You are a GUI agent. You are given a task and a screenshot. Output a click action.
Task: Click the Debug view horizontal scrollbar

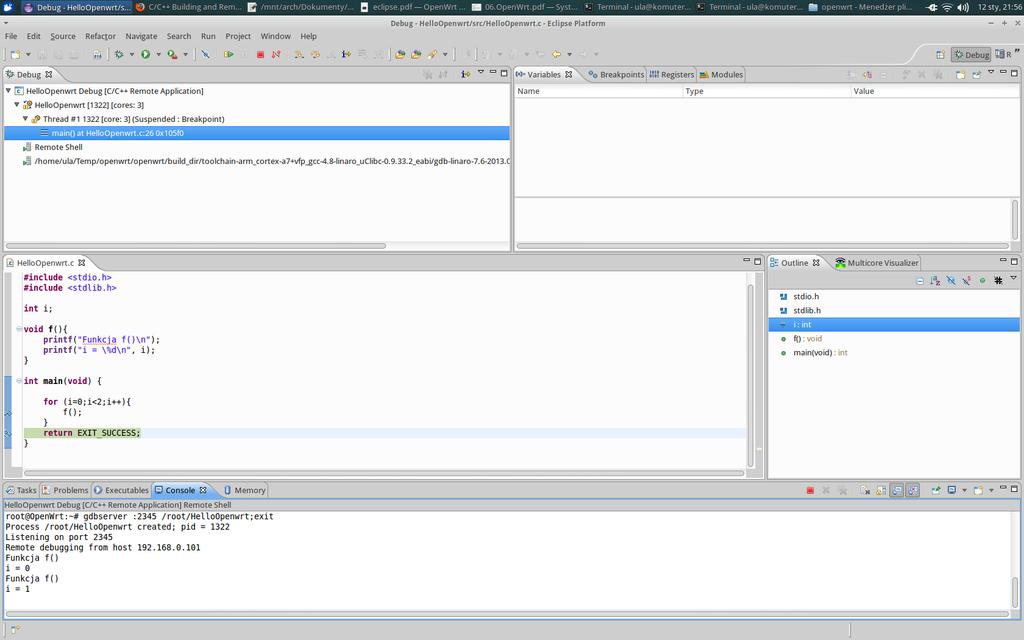(196, 246)
